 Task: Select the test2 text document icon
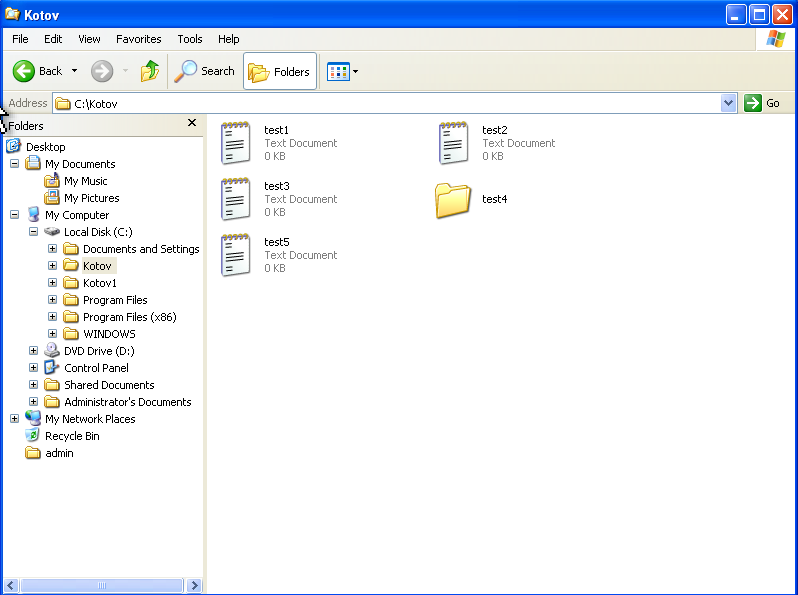tap(453, 143)
